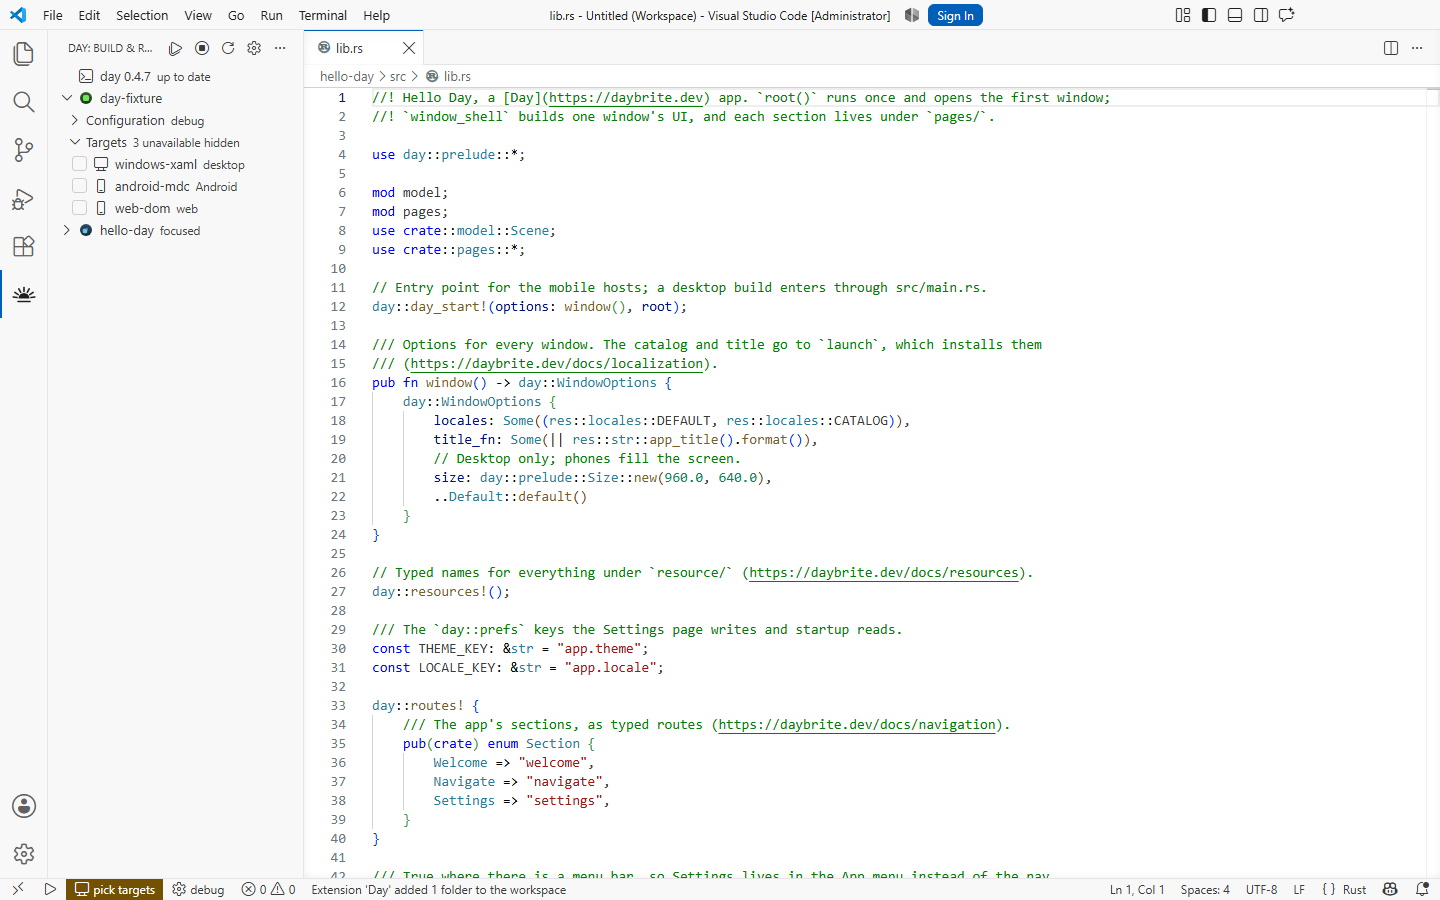Open the Search view in activity bar

(24, 102)
